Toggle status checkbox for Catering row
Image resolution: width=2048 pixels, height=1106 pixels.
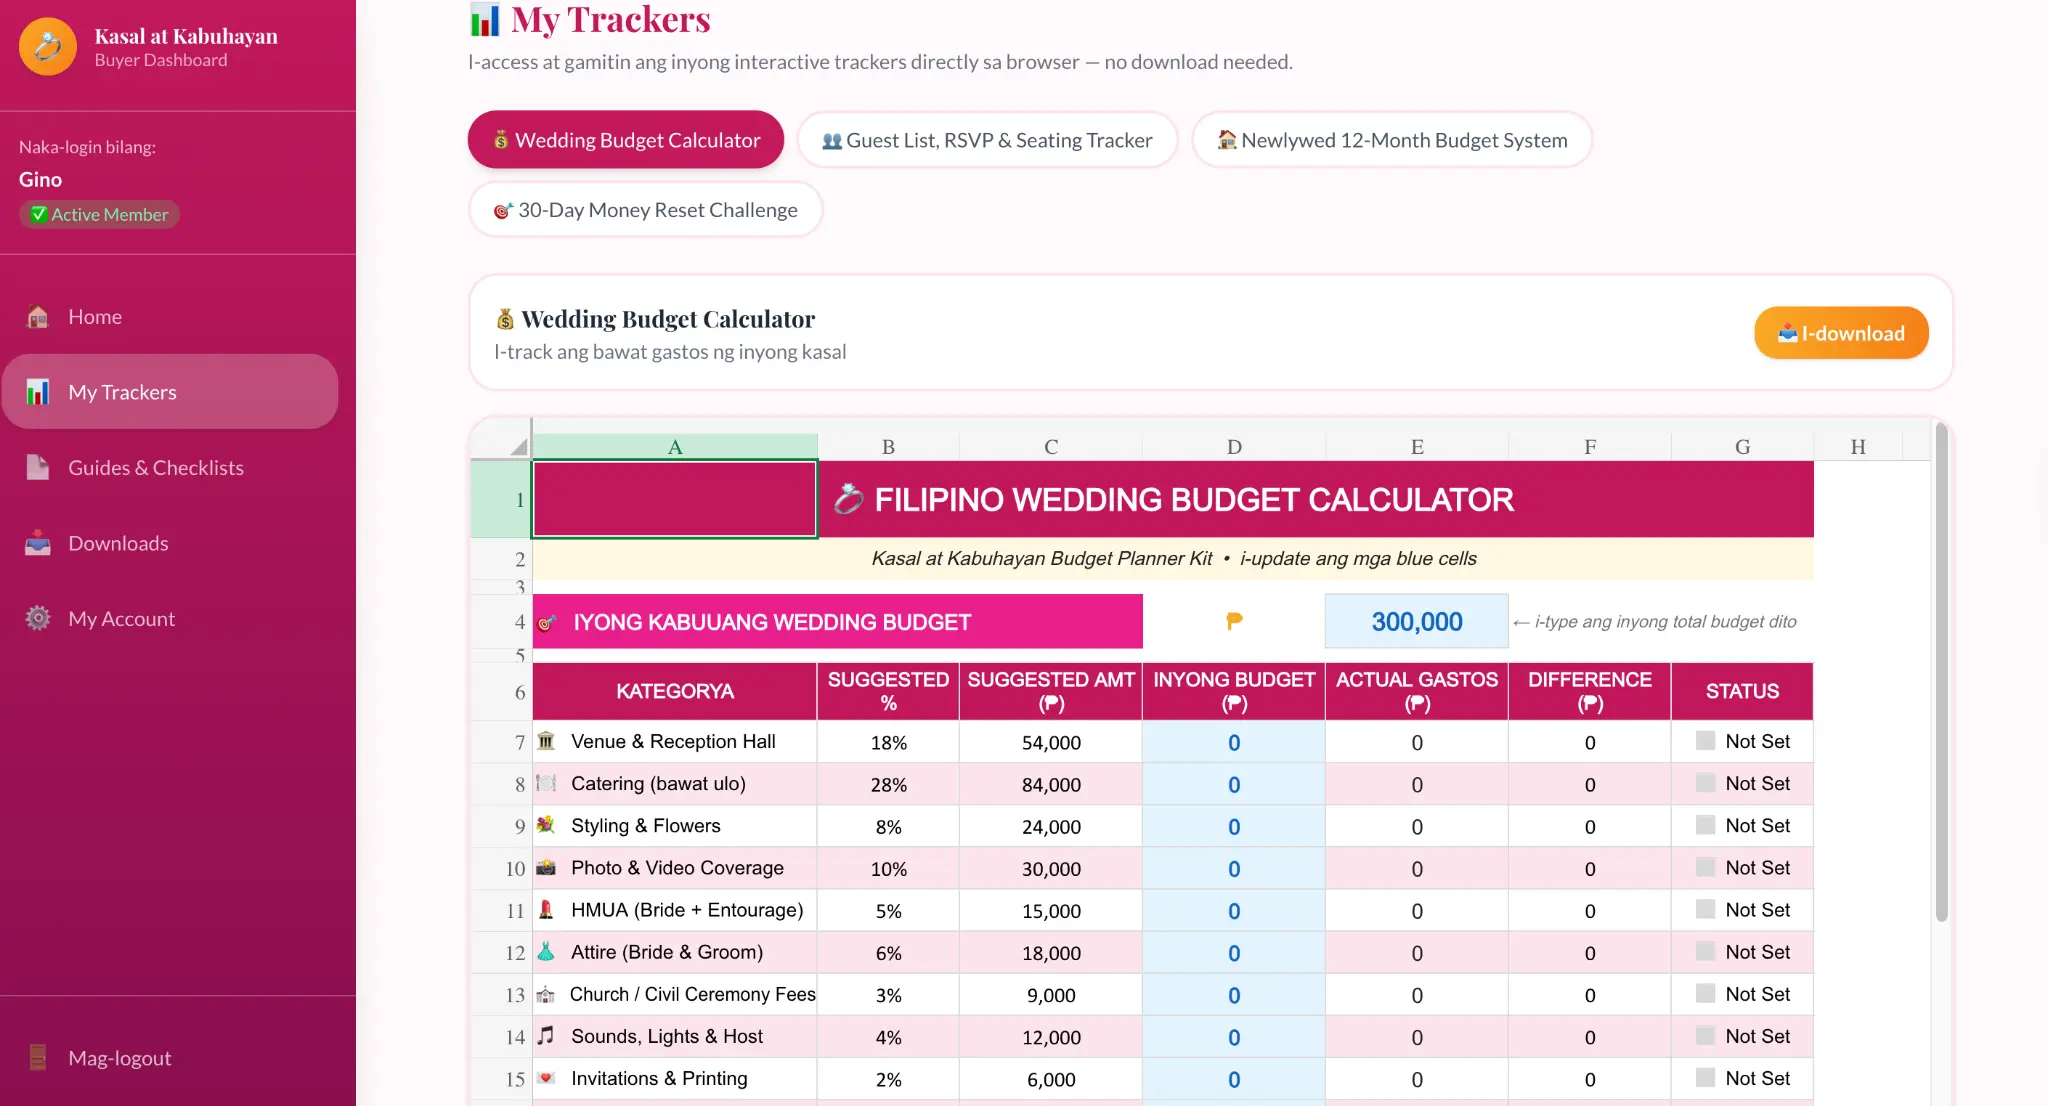coord(1706,782)
